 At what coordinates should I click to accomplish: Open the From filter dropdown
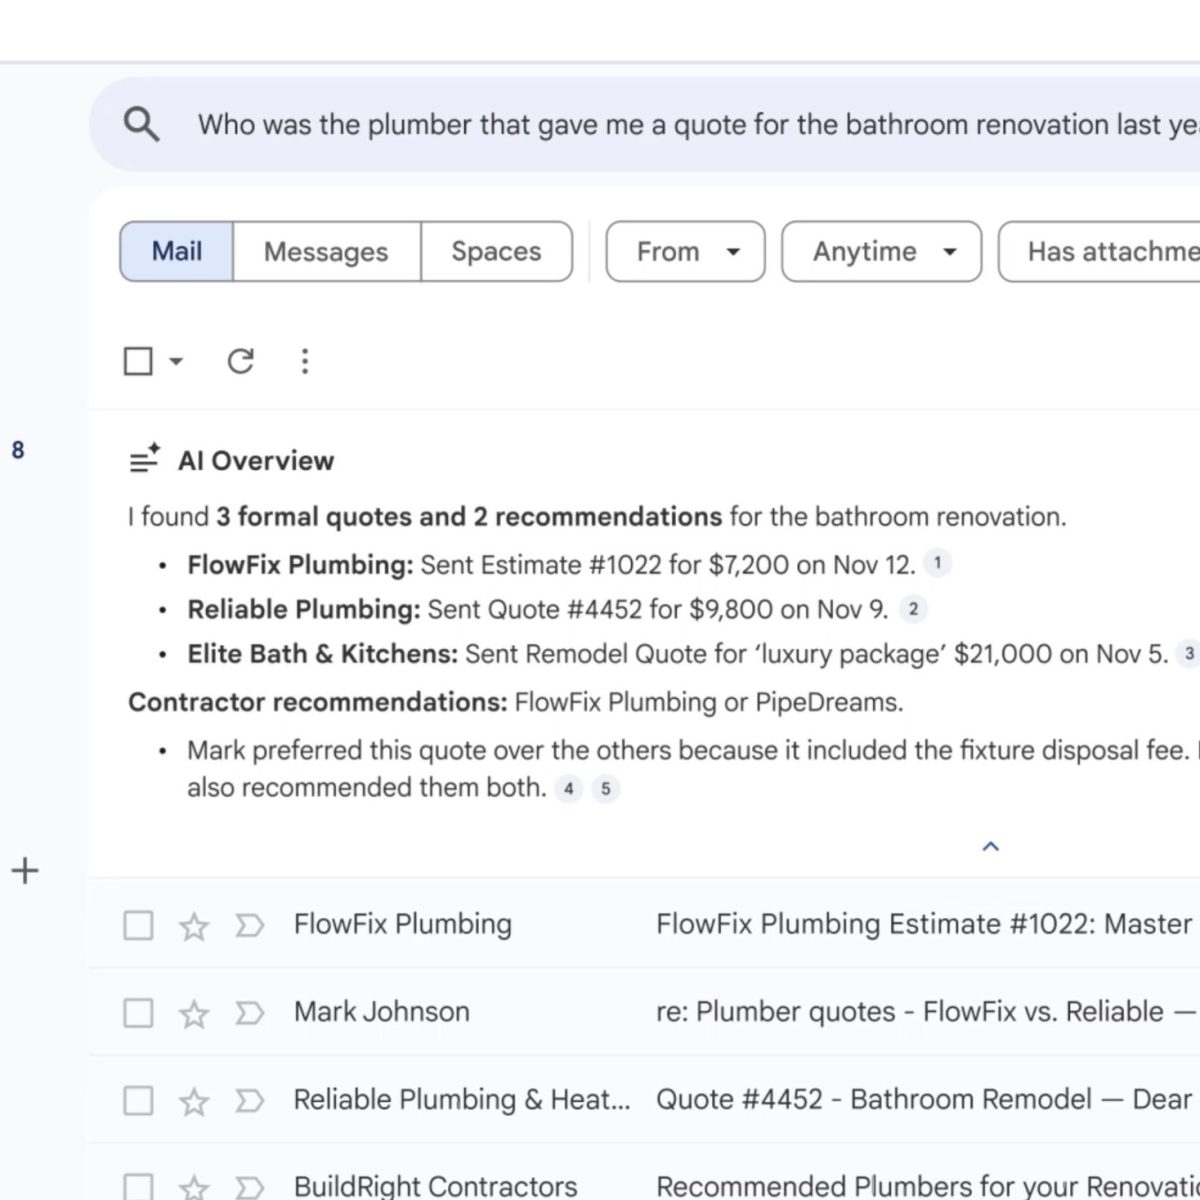[x=686, y=252]
